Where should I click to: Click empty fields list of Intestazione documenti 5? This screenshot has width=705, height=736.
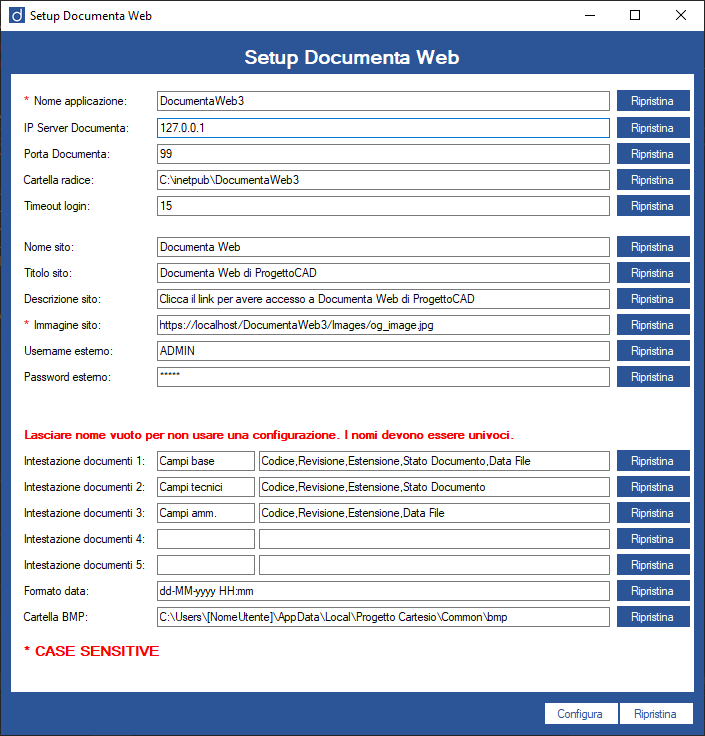coord(434,565)
